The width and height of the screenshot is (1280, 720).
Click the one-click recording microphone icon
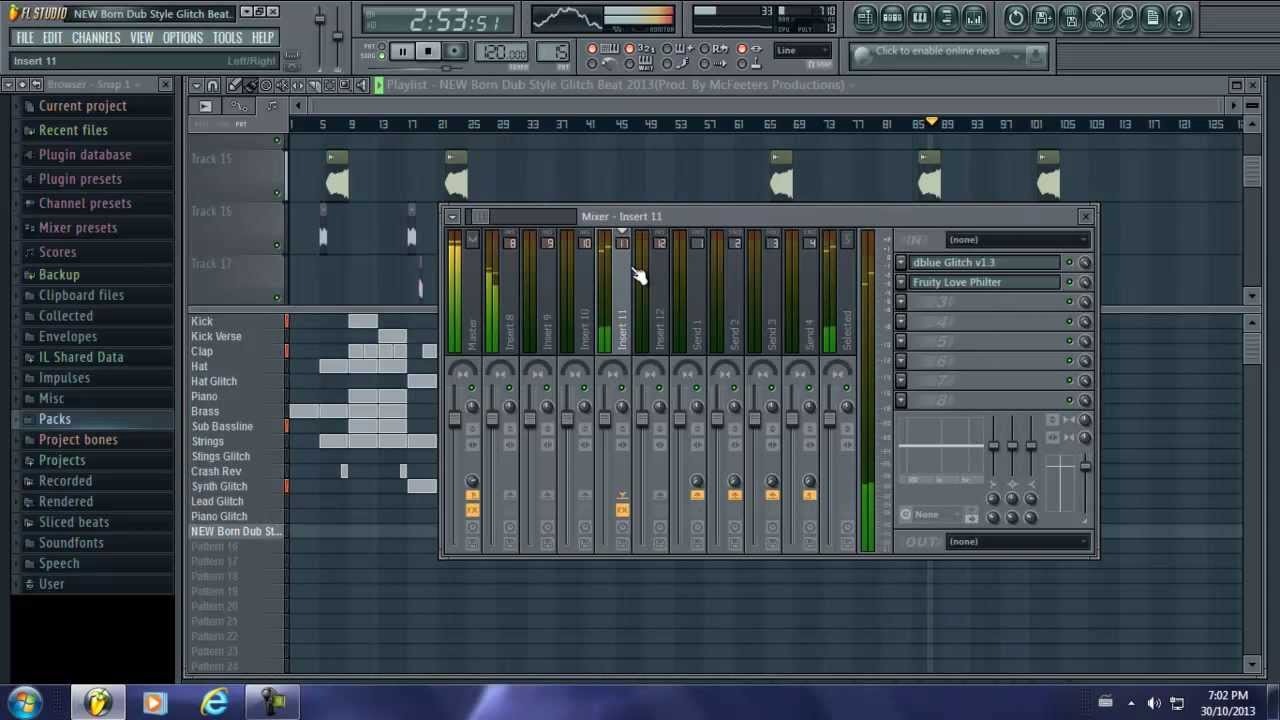tap(1125, 17)
